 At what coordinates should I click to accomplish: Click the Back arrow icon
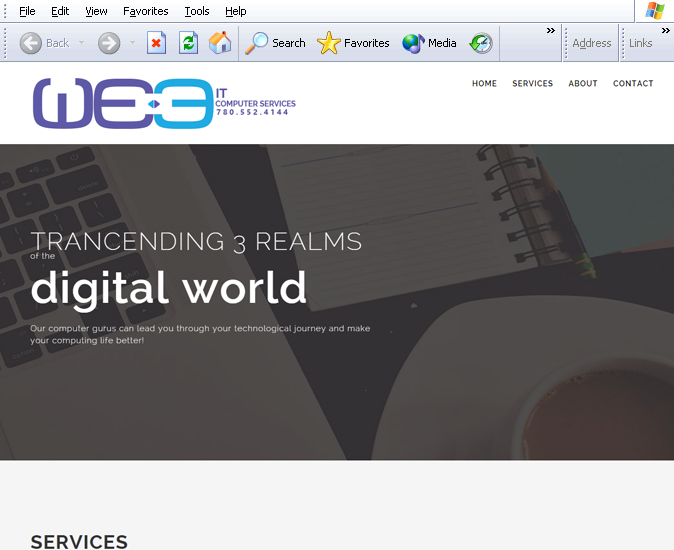(31, 43)
